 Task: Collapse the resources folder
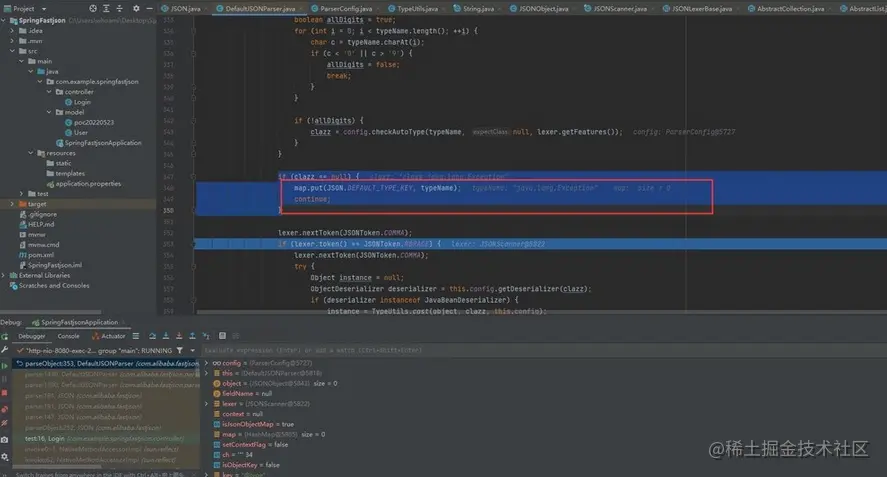pos(31,153)
